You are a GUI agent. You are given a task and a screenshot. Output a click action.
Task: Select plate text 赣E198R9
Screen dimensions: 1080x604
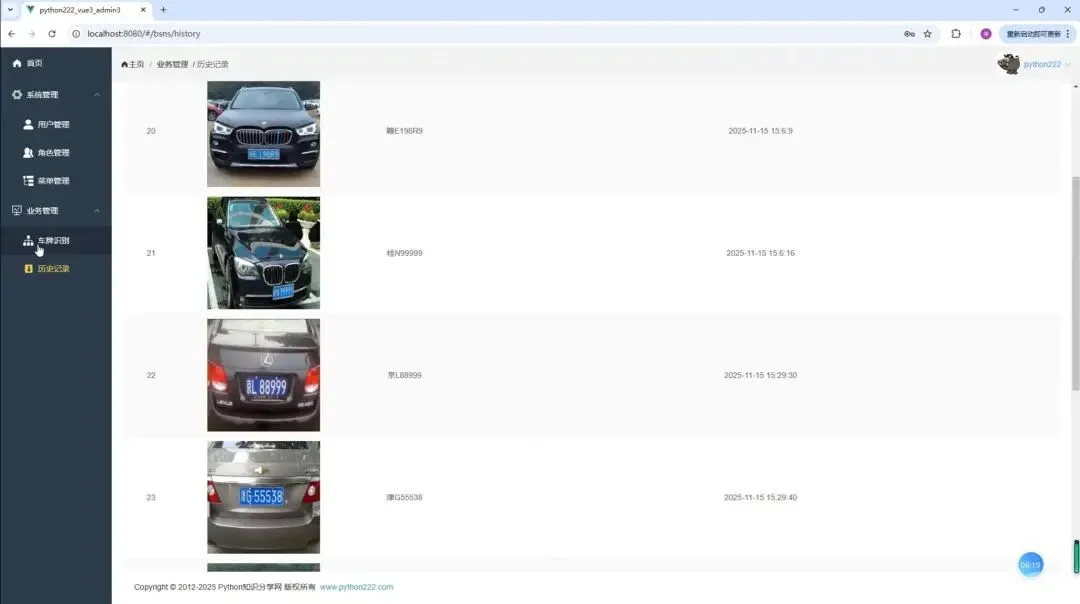pos(404,131)
